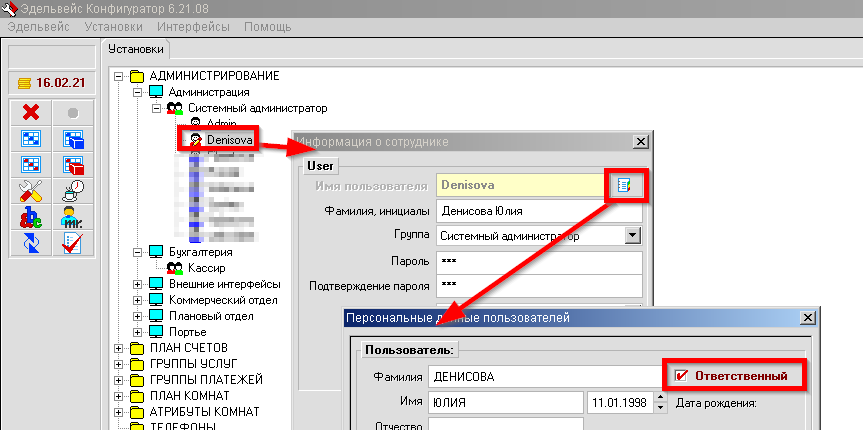Toggle the Ответственный checkbox
The width and height of the screenshot is (863, 430).
(682, 376)
